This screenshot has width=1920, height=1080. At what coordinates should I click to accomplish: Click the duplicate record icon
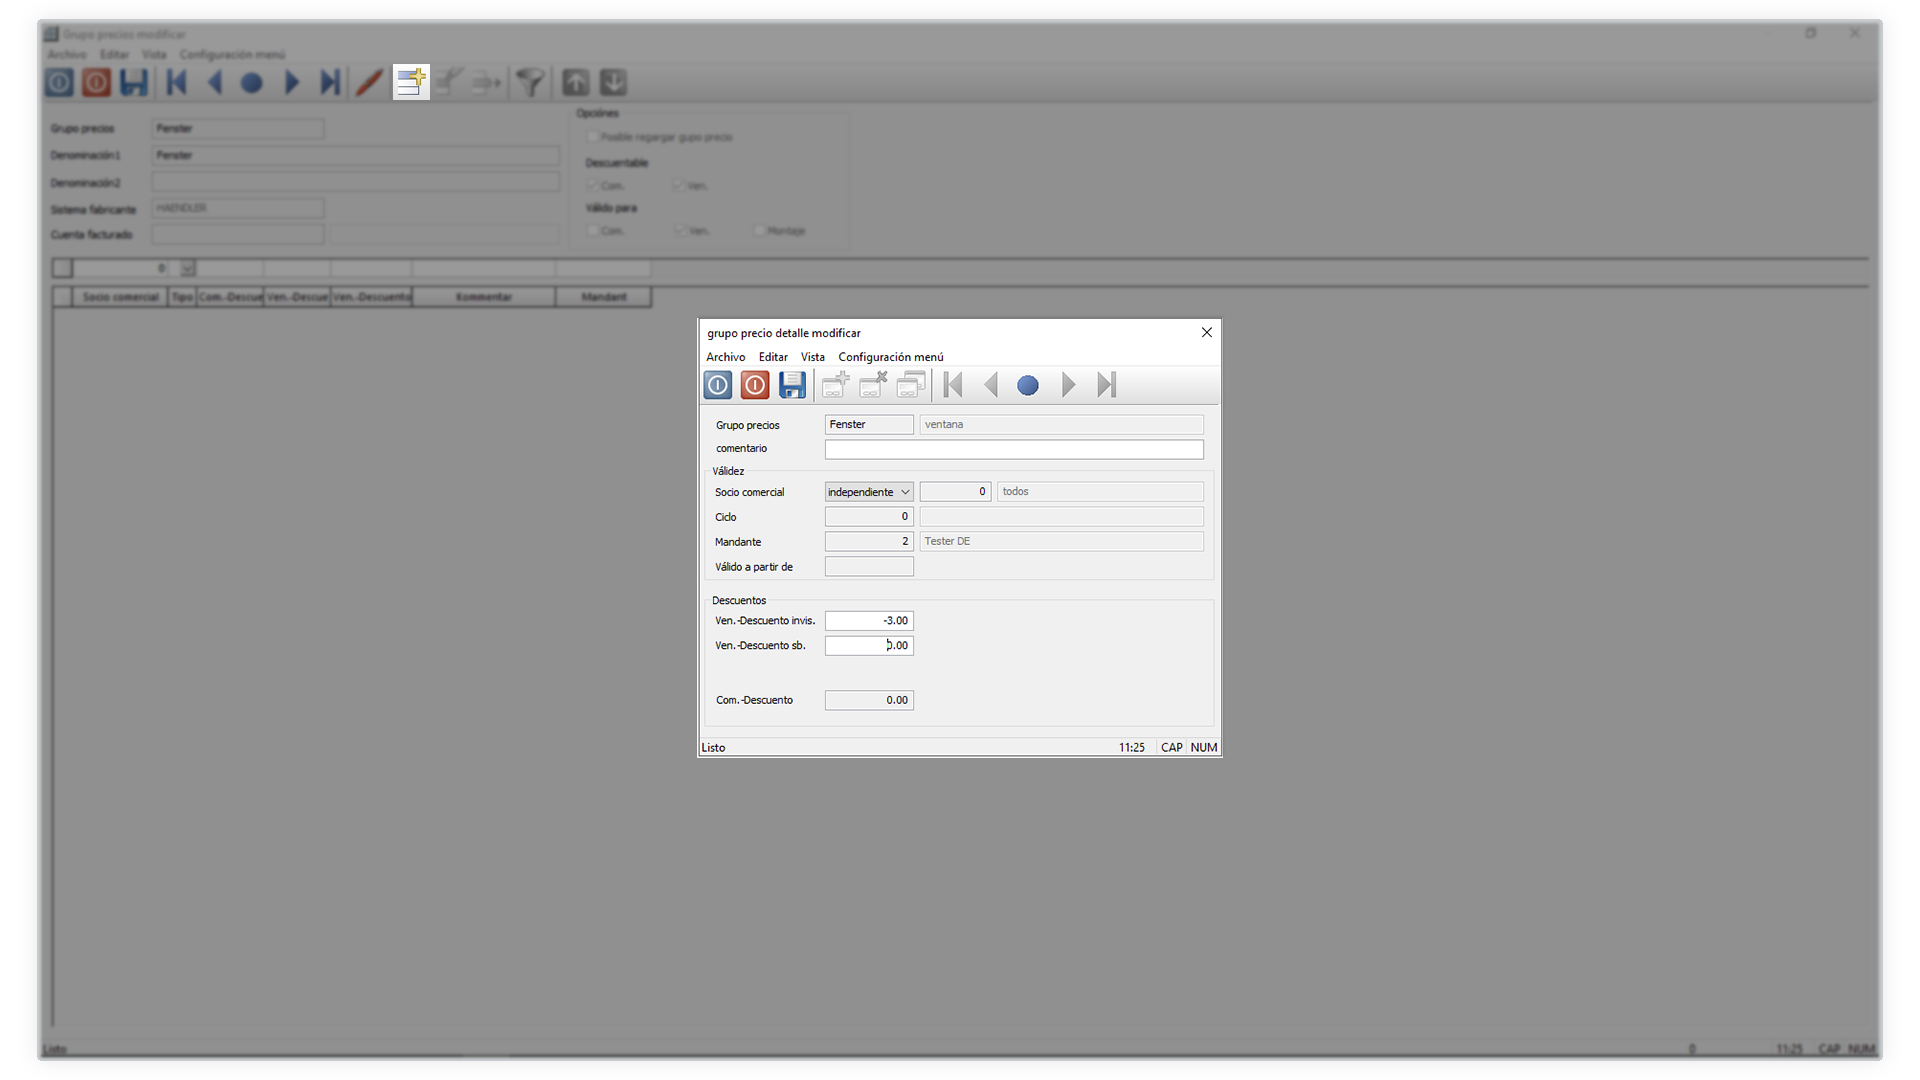[911, 385]
